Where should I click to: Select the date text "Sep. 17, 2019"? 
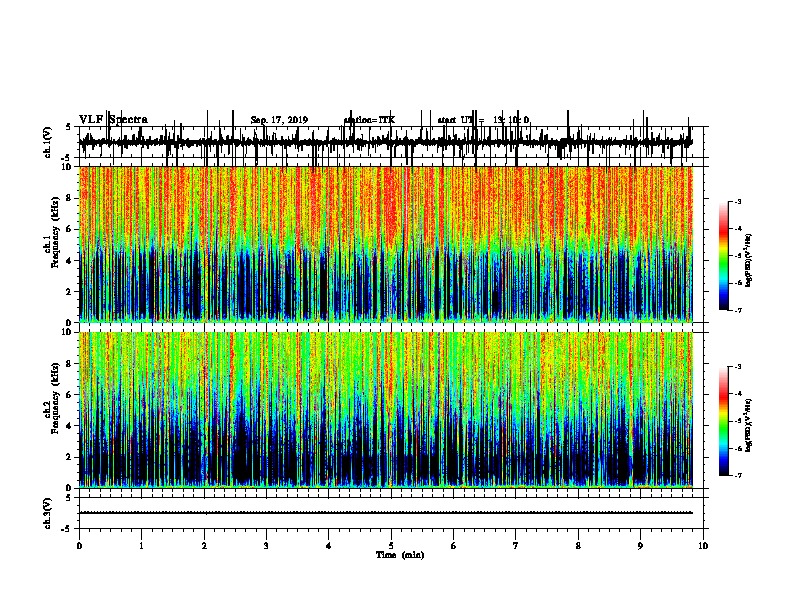pos(279,120)
